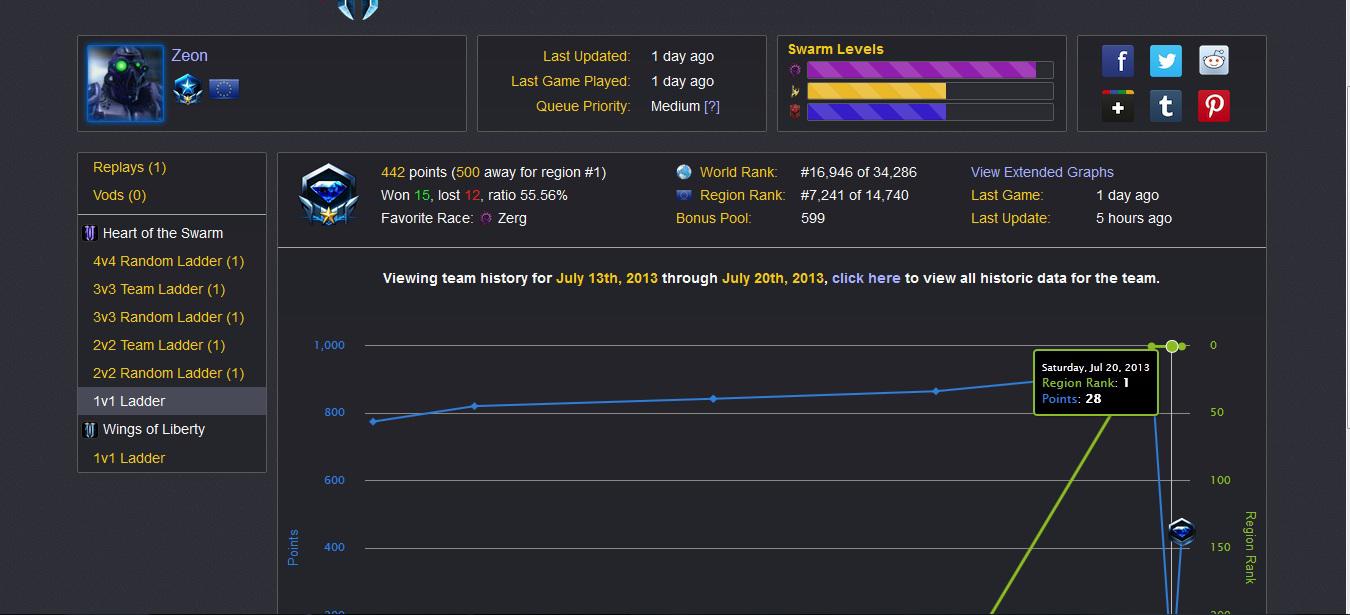
Task: Click the vertical 'Points' axis title
Action: point(293,547)
